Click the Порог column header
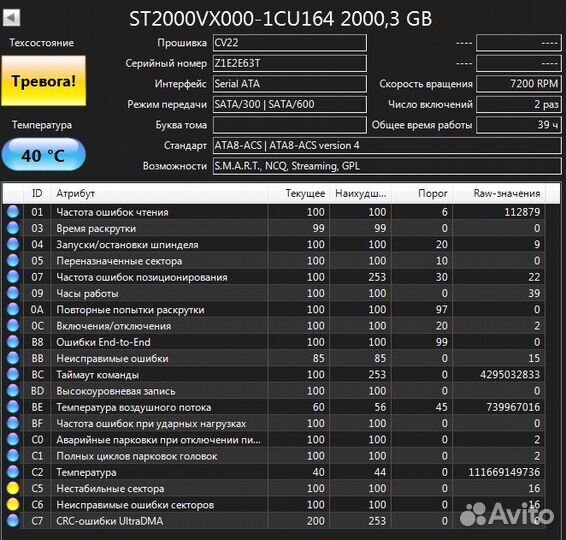566x540 pixels. tap(422, 193)
